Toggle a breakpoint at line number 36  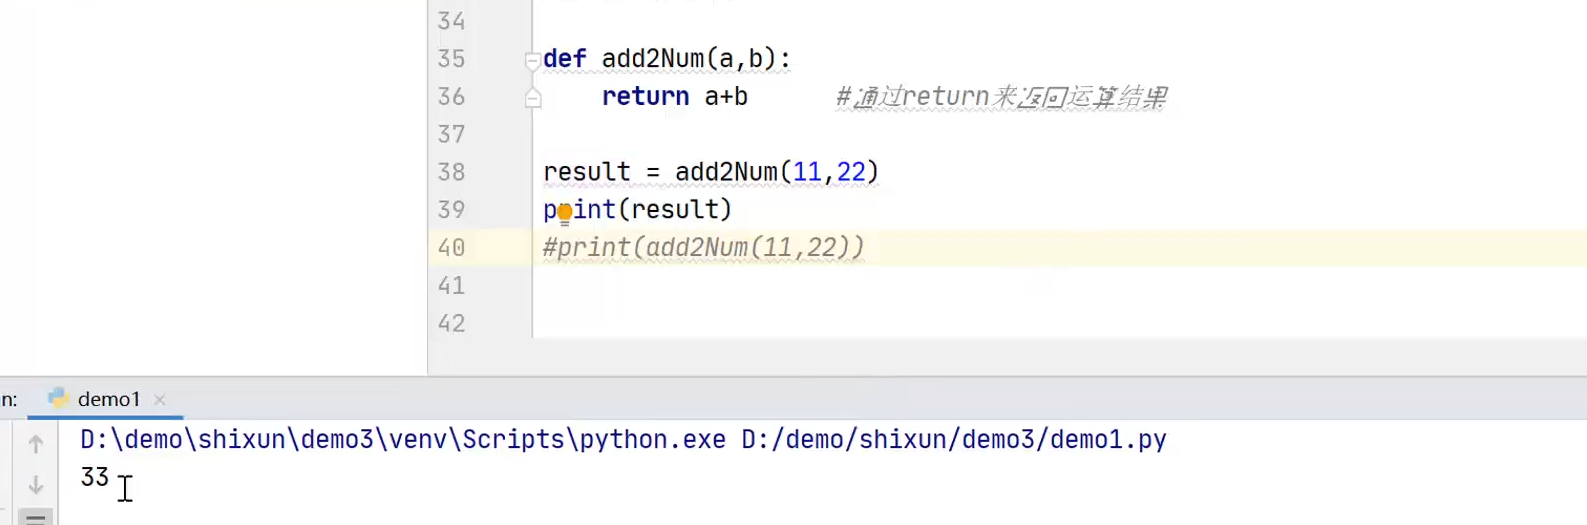pos(451,96)
